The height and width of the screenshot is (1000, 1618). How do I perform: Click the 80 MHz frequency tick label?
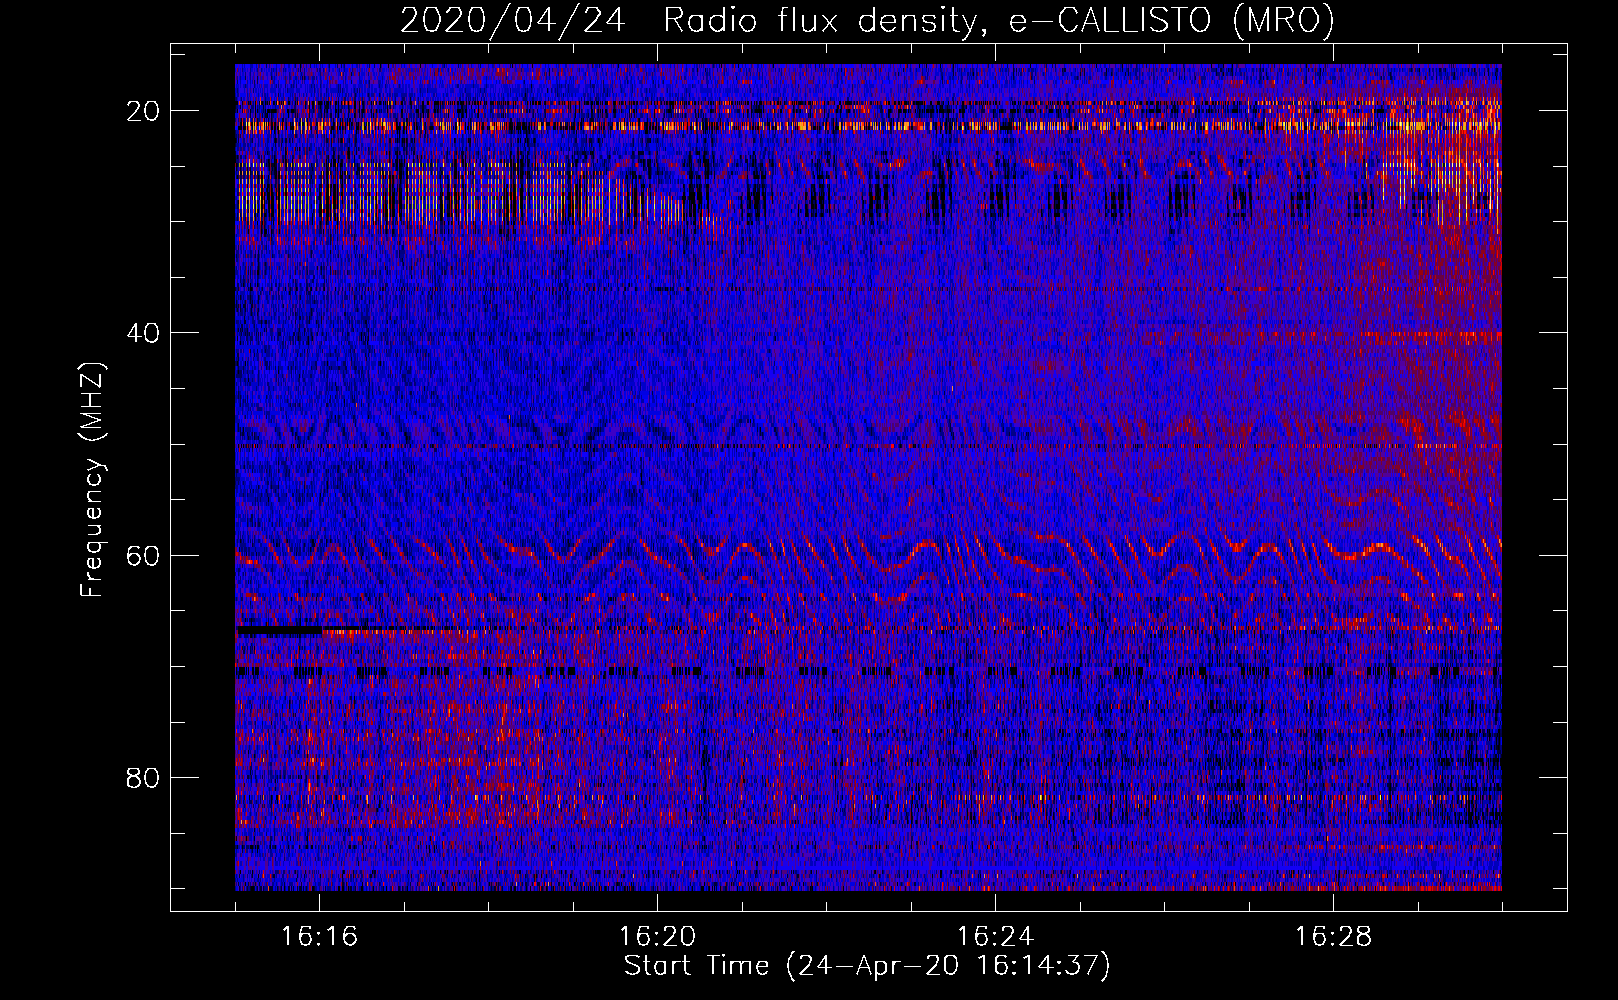[144, 777]
